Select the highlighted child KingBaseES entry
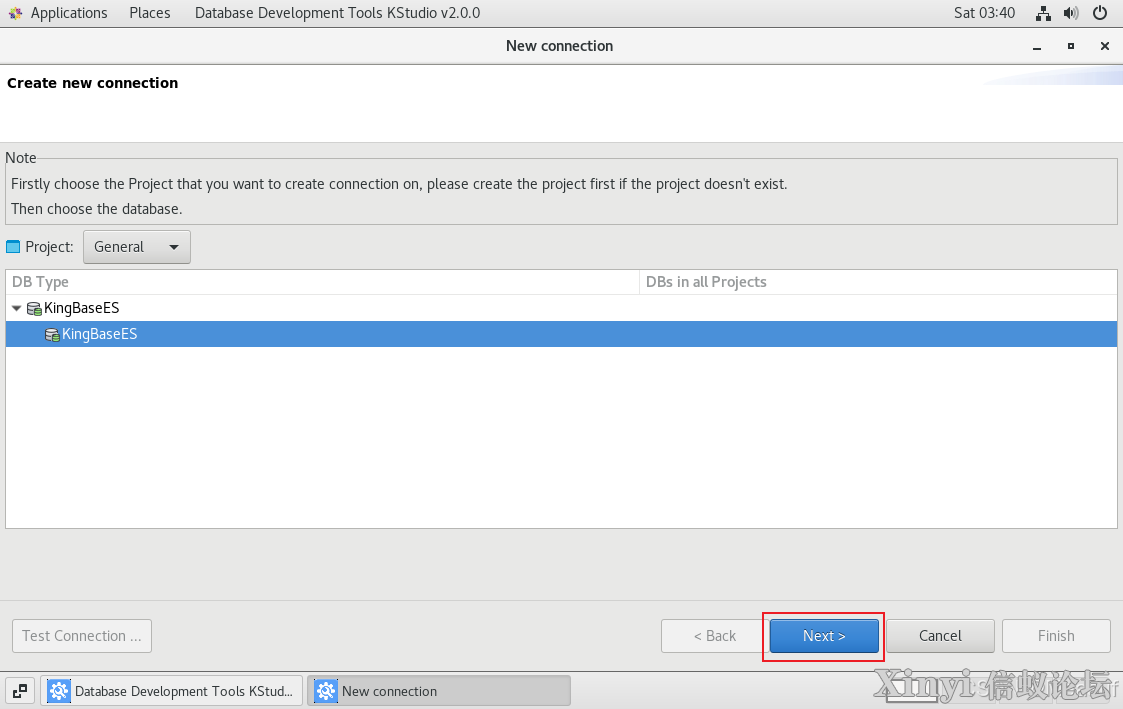 click(x=562, y=334)
